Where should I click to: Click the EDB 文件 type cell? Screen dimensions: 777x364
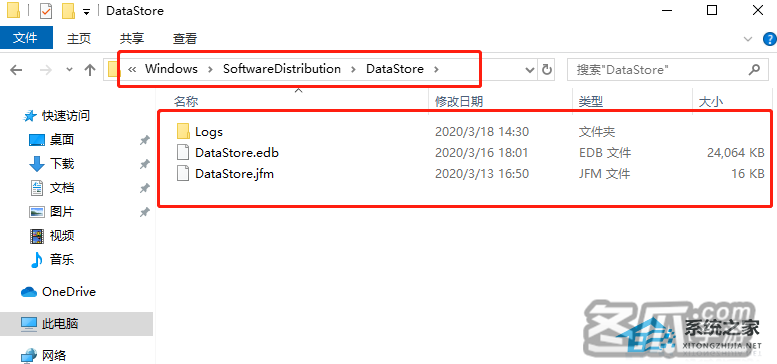point(605,153)
